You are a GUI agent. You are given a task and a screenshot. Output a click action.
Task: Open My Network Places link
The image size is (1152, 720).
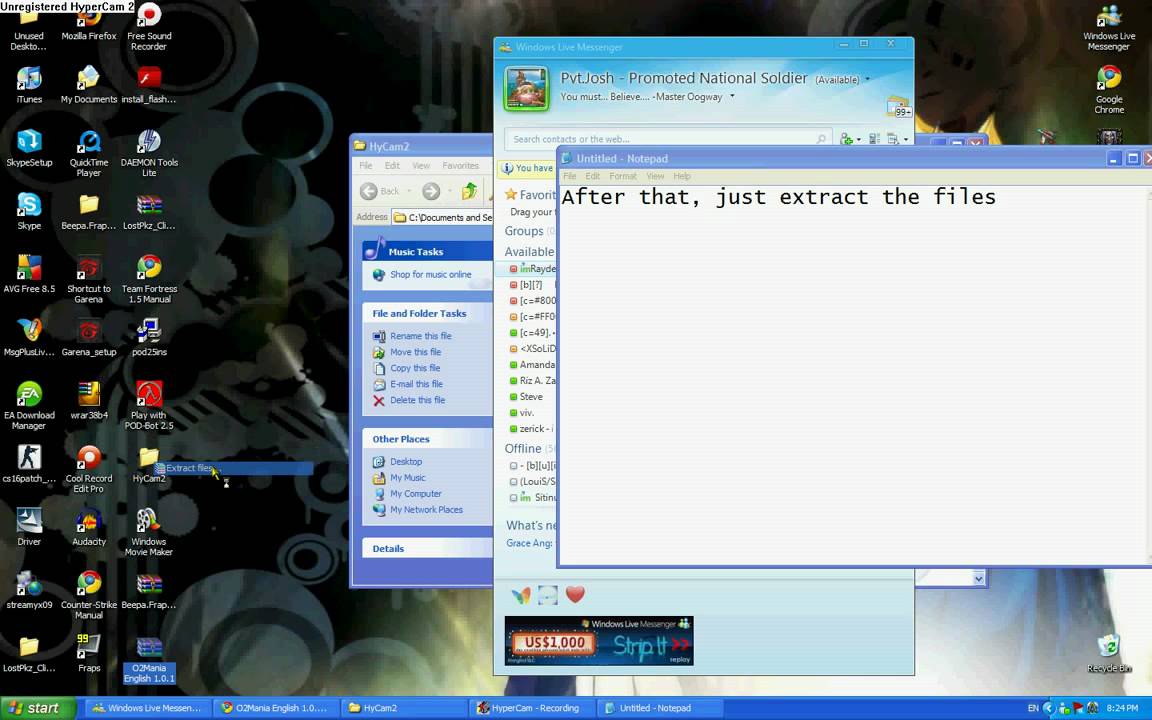(426, 510)
